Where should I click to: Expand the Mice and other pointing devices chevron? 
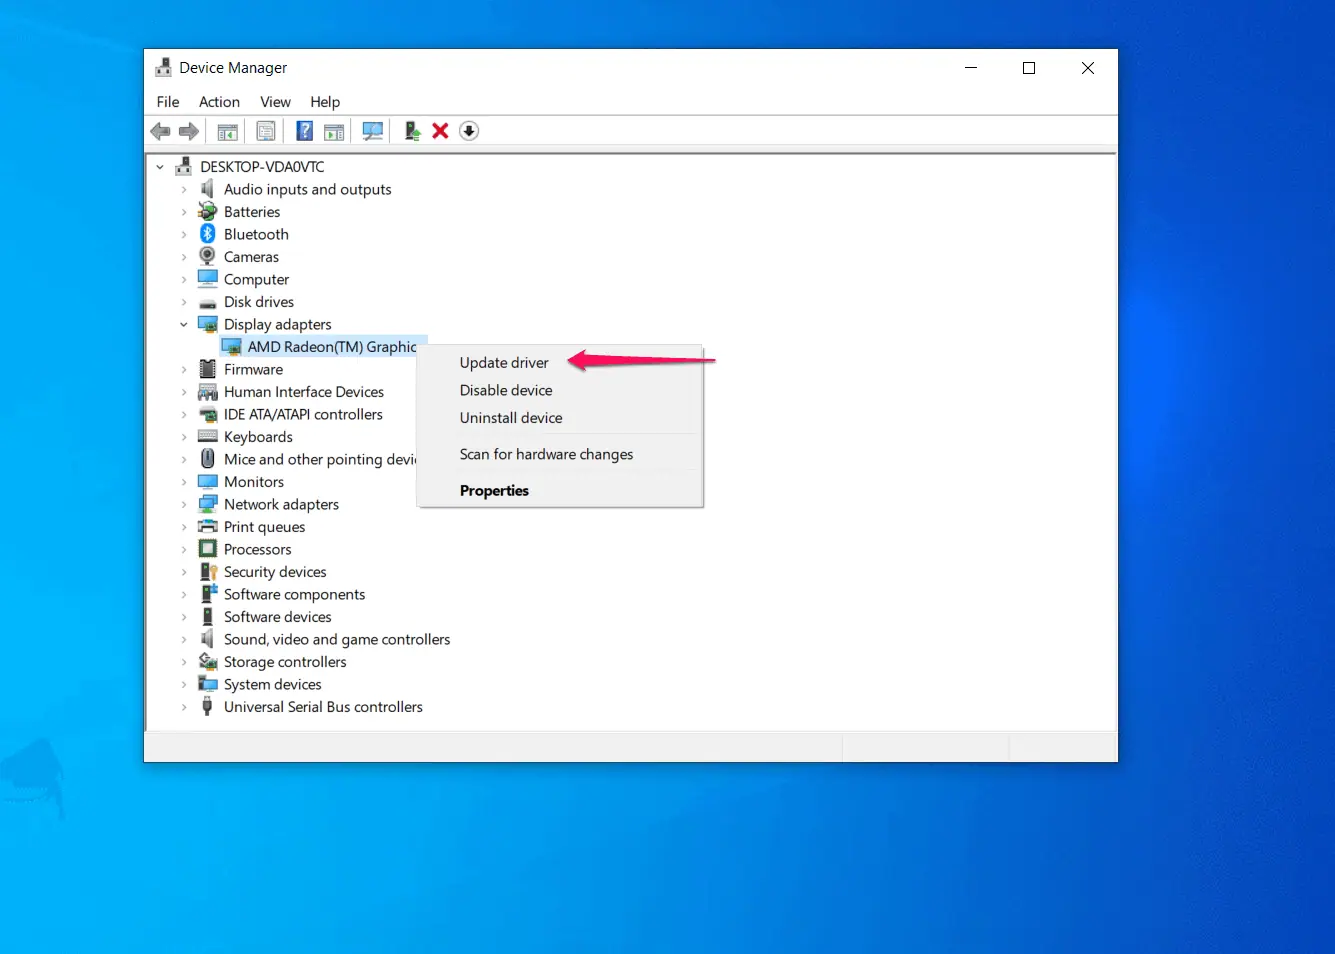pyautogui.click(x=184, y=459)
